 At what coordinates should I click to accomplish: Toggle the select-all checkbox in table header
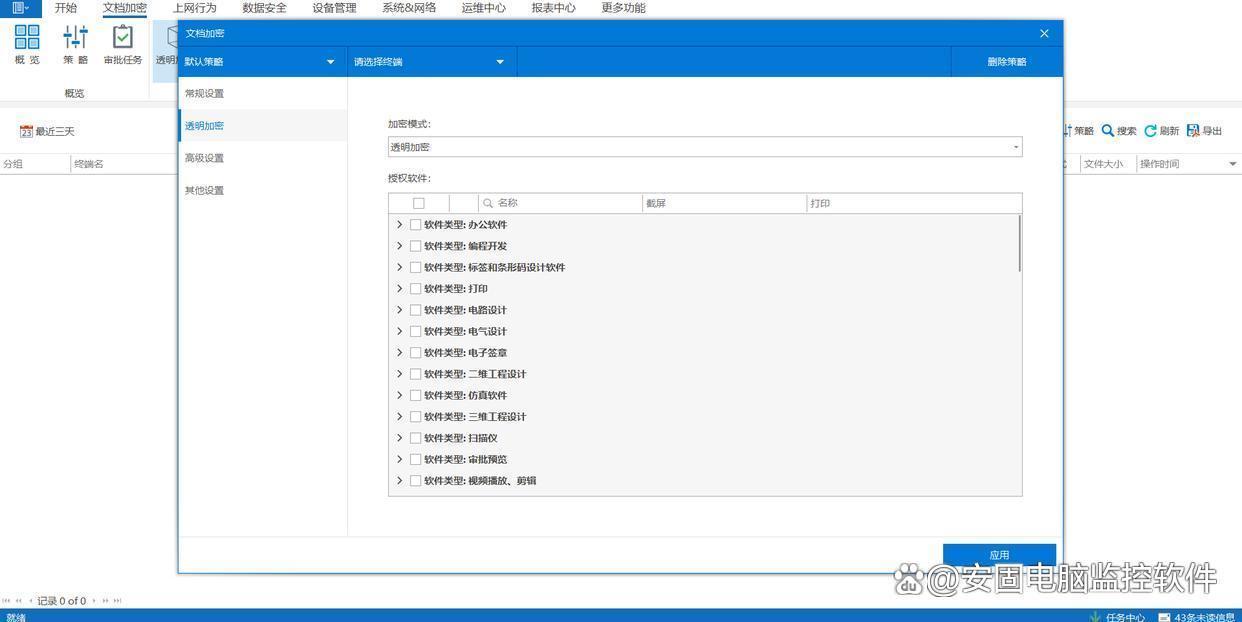pos(418,203)
